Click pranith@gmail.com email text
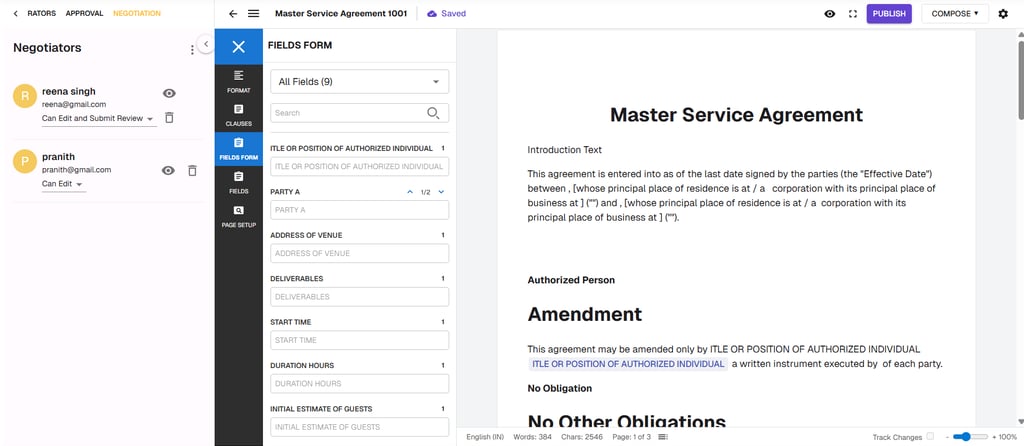This screenshot has width=1024, height=446. [76, 170]
